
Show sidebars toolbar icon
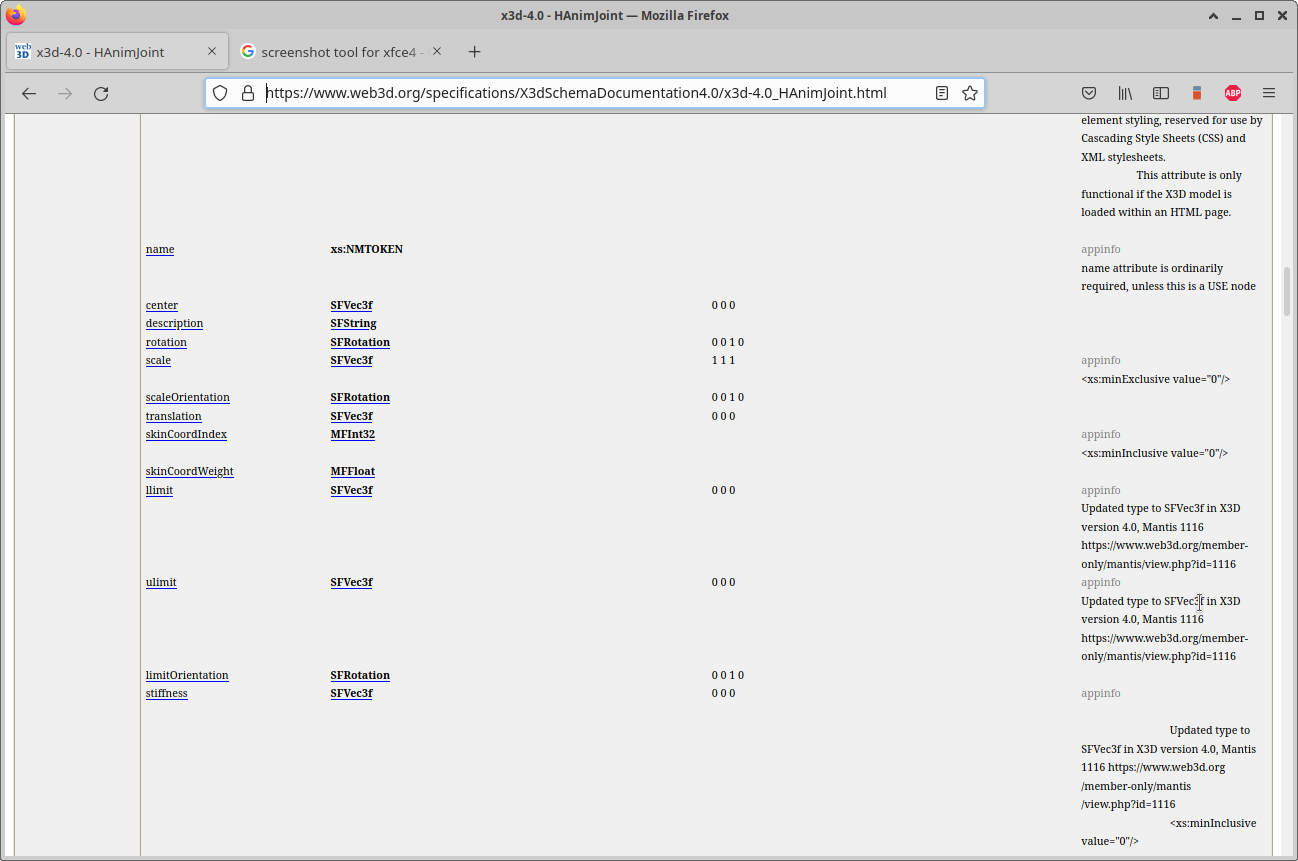click(x=1161, y=93)
